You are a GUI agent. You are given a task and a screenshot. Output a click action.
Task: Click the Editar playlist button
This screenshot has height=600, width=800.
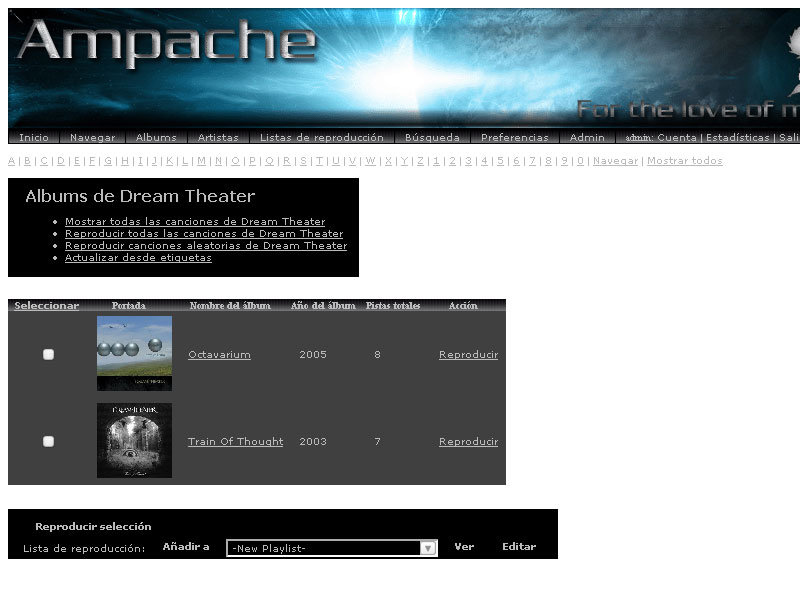(x=519, y=547)
